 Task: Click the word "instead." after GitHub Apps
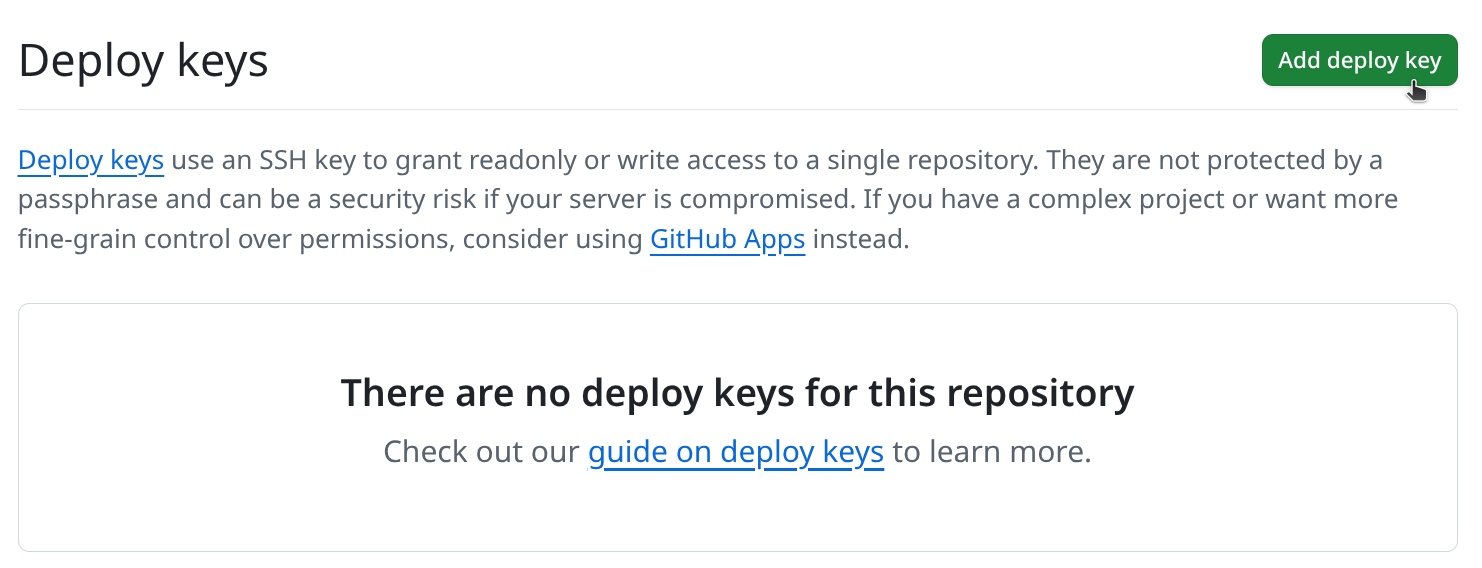(x=861, y=240)
